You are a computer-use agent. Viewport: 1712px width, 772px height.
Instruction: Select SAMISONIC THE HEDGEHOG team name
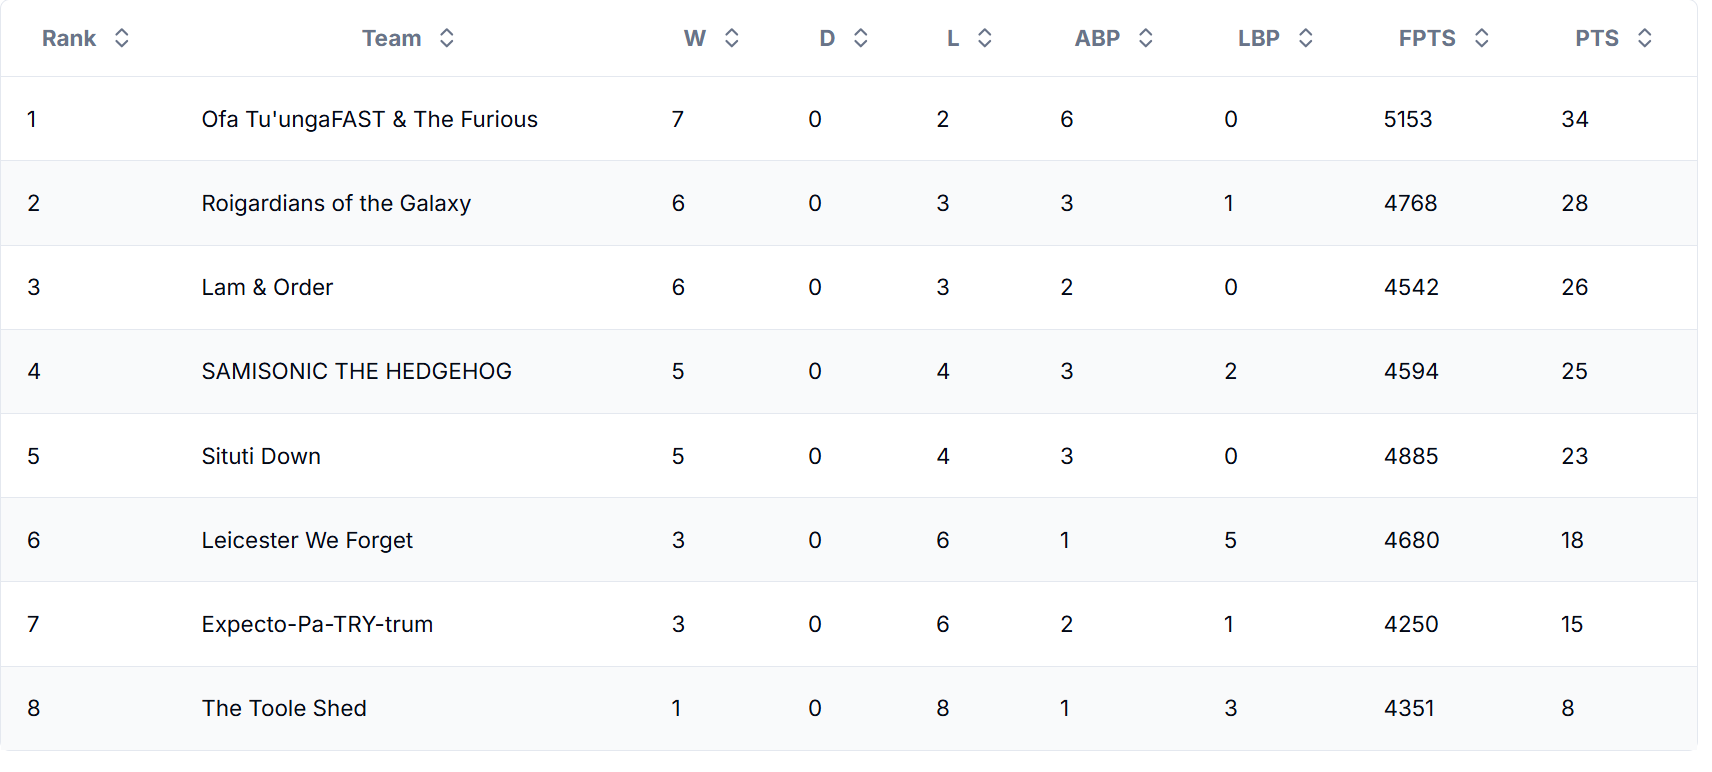[x=356, y=371]
